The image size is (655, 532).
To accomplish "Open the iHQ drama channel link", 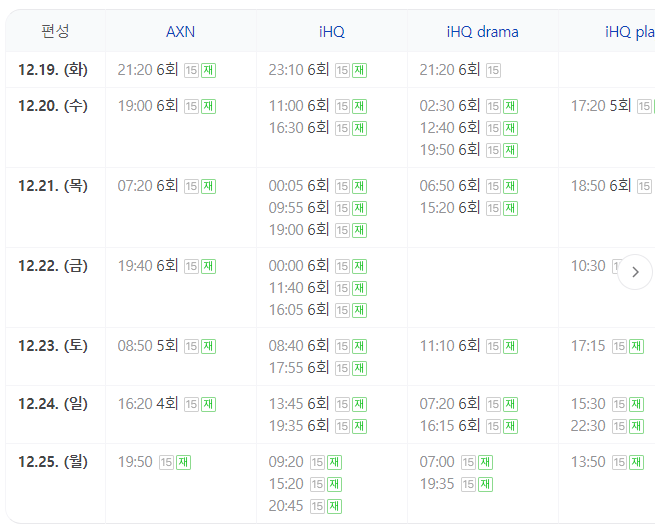I will 482,32.
